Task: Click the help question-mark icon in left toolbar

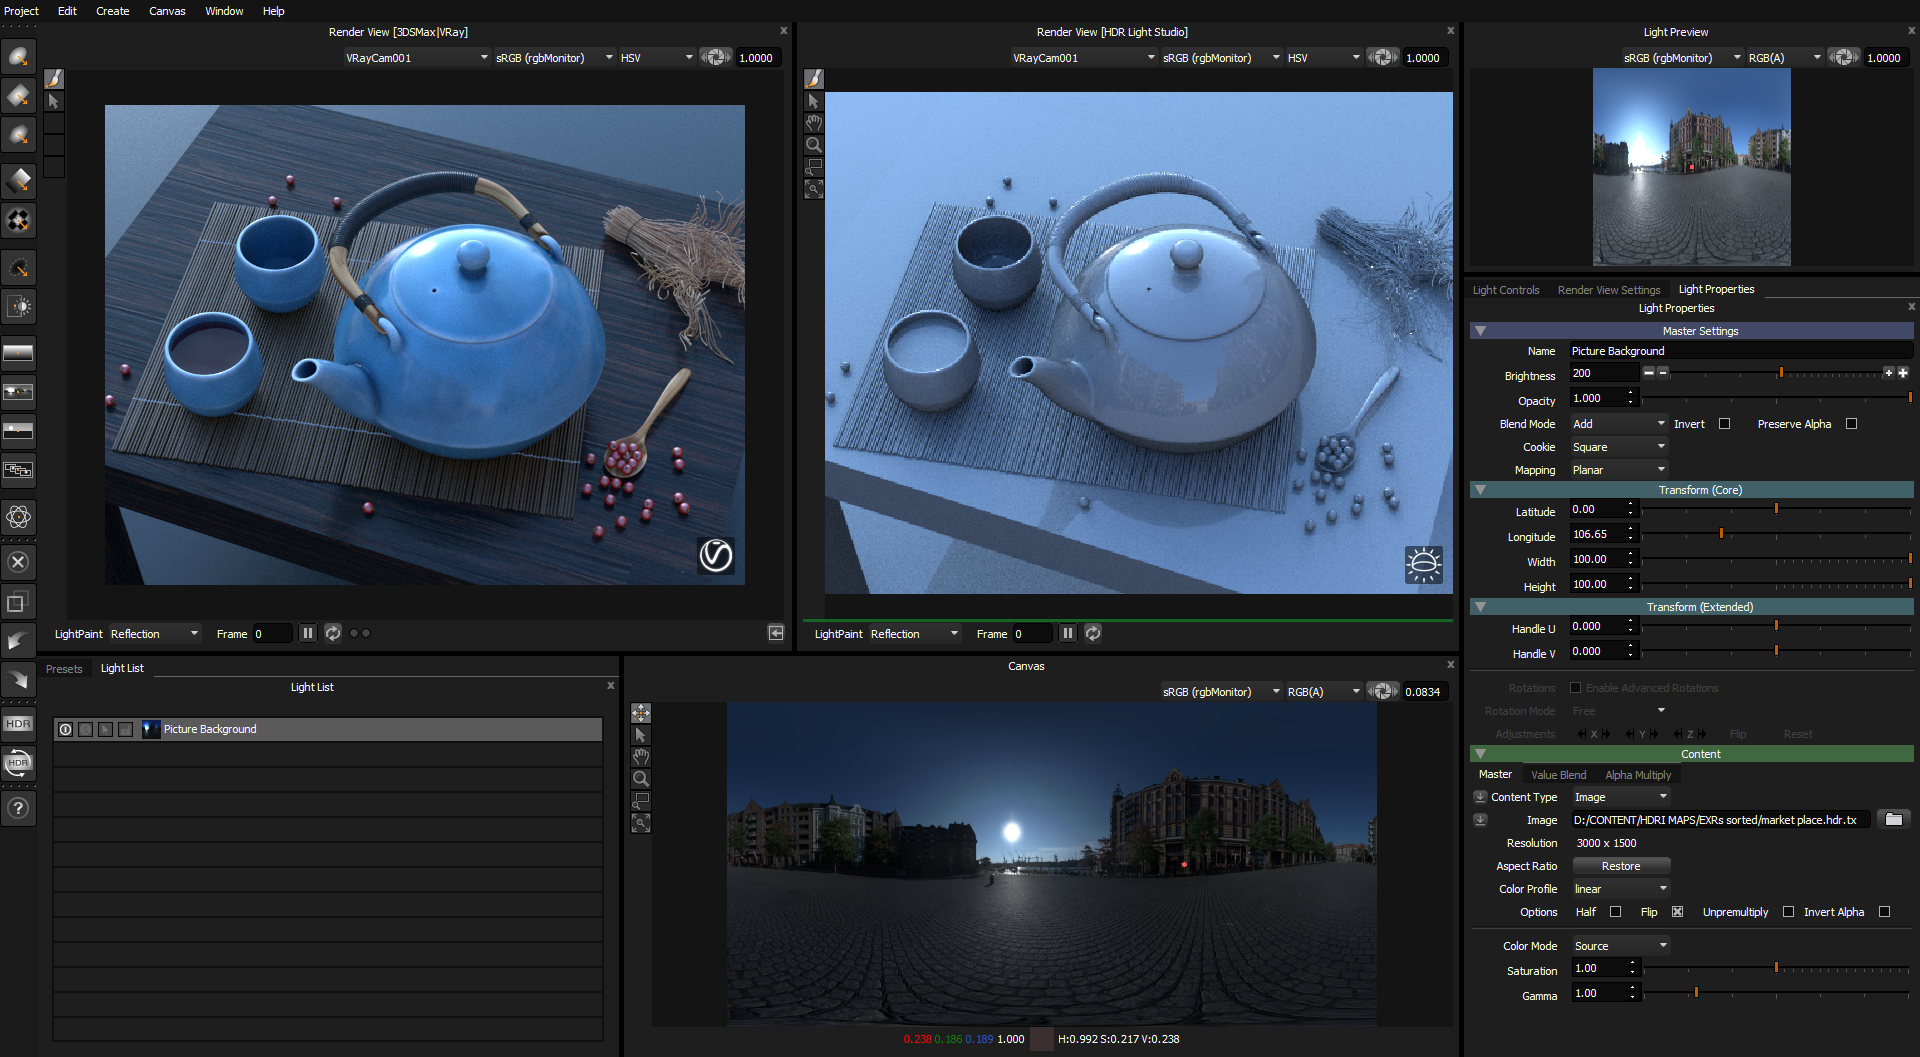Action: click(x=18, y=808)
